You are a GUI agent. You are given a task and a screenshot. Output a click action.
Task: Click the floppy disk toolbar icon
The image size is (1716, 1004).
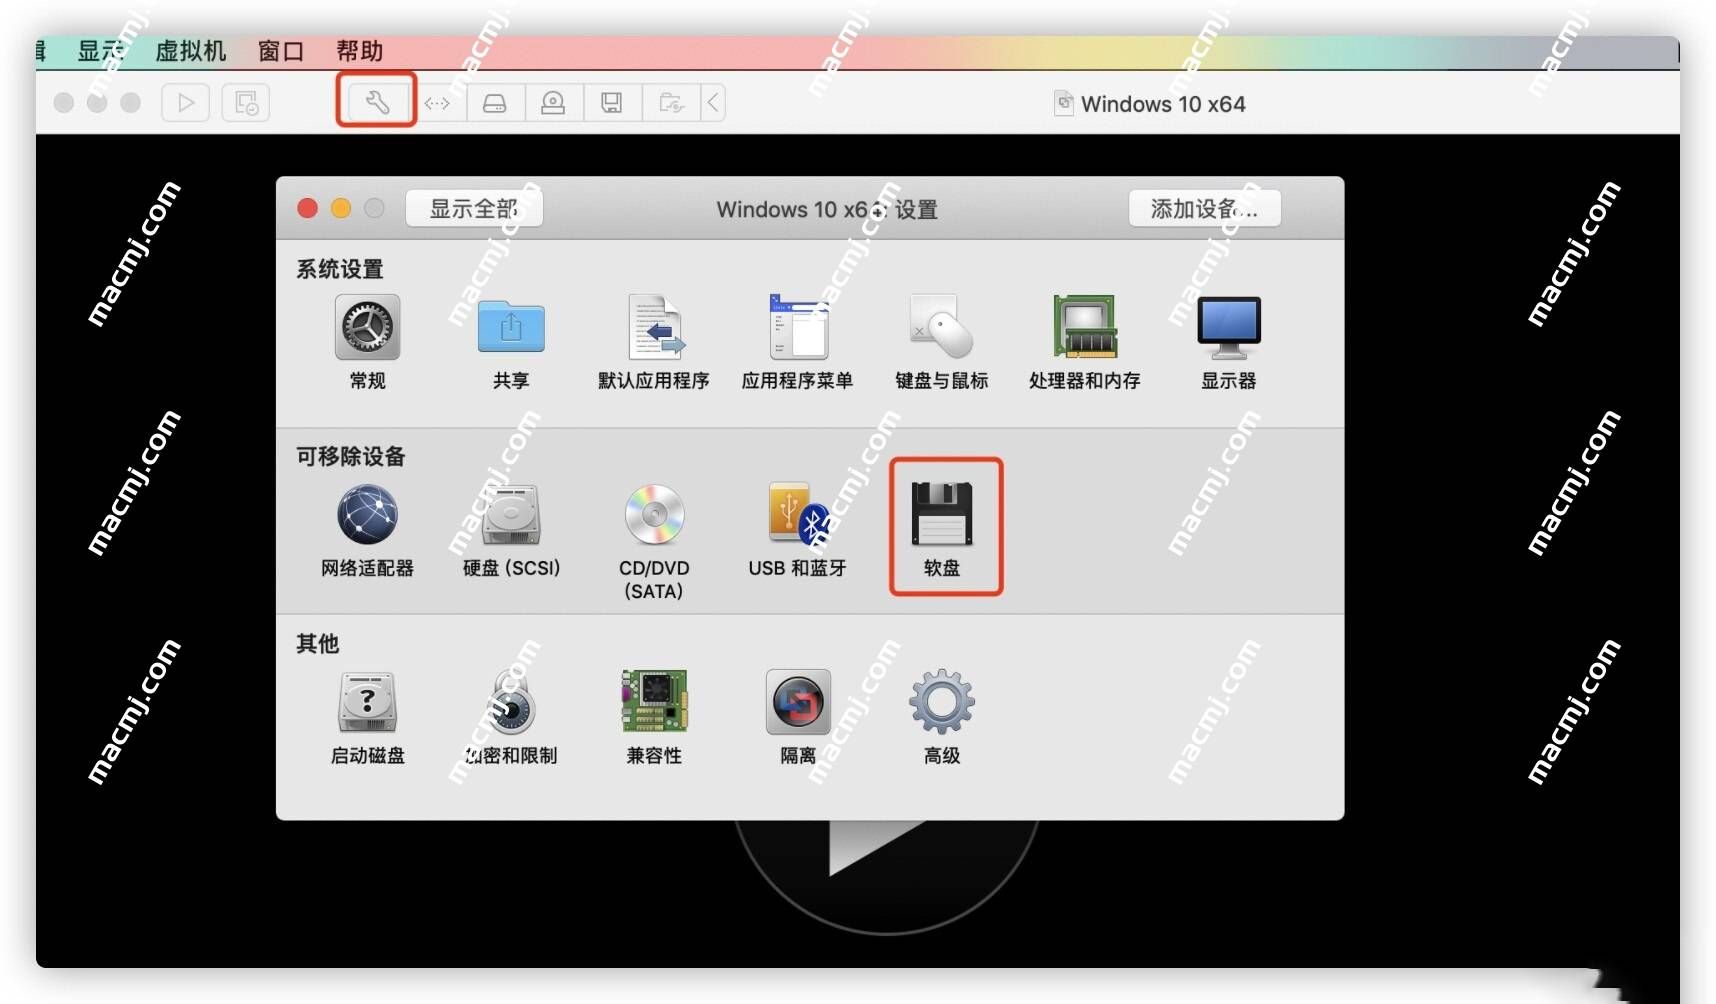612,102
